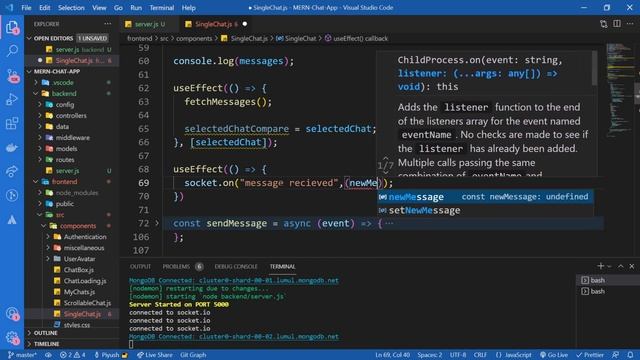
Task: Click Go Live in the status bar
Action: (553, 355)
